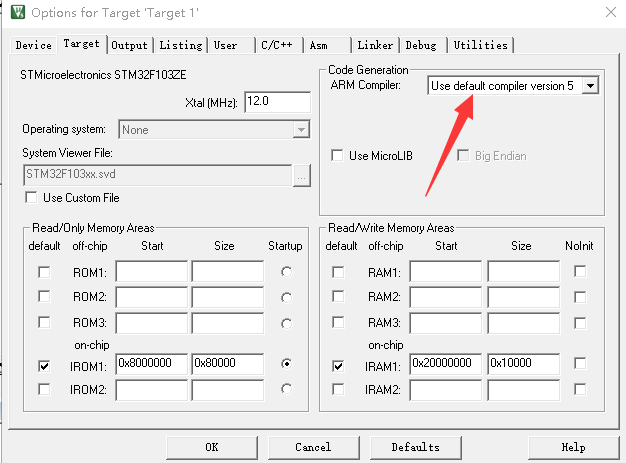The width and height of the screenshot is (626, 463).
Task: Close the Options for Target dialog
Action: pos(611,12)
